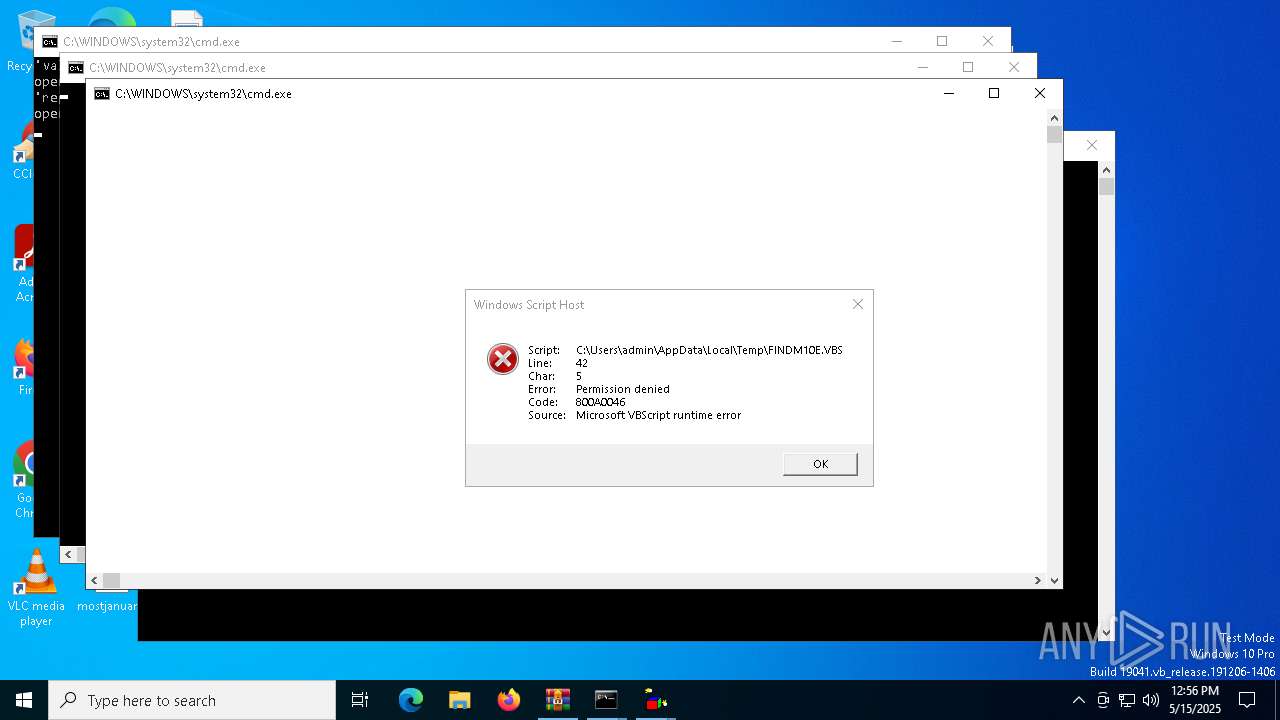Minimize the front cmd.exe window
1280x720 pixels.
[948, 93]
